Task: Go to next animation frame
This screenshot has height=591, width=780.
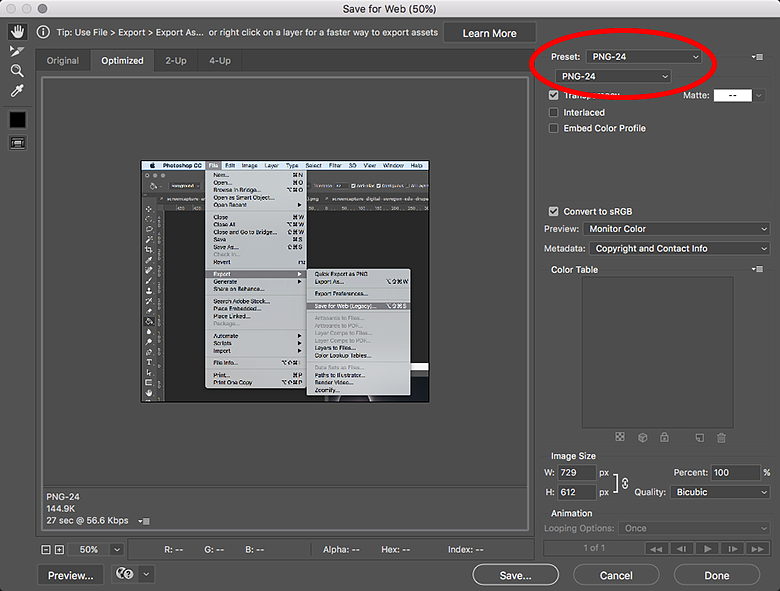Action: pos(732,549)
